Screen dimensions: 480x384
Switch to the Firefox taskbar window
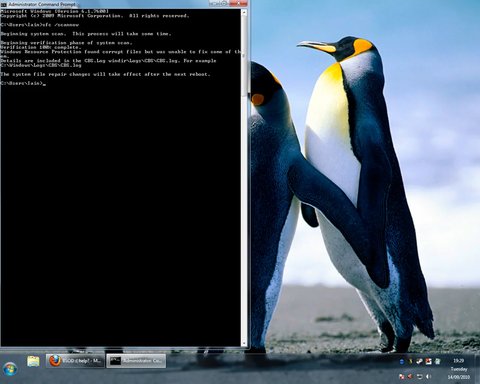click(x=75, y=361)
